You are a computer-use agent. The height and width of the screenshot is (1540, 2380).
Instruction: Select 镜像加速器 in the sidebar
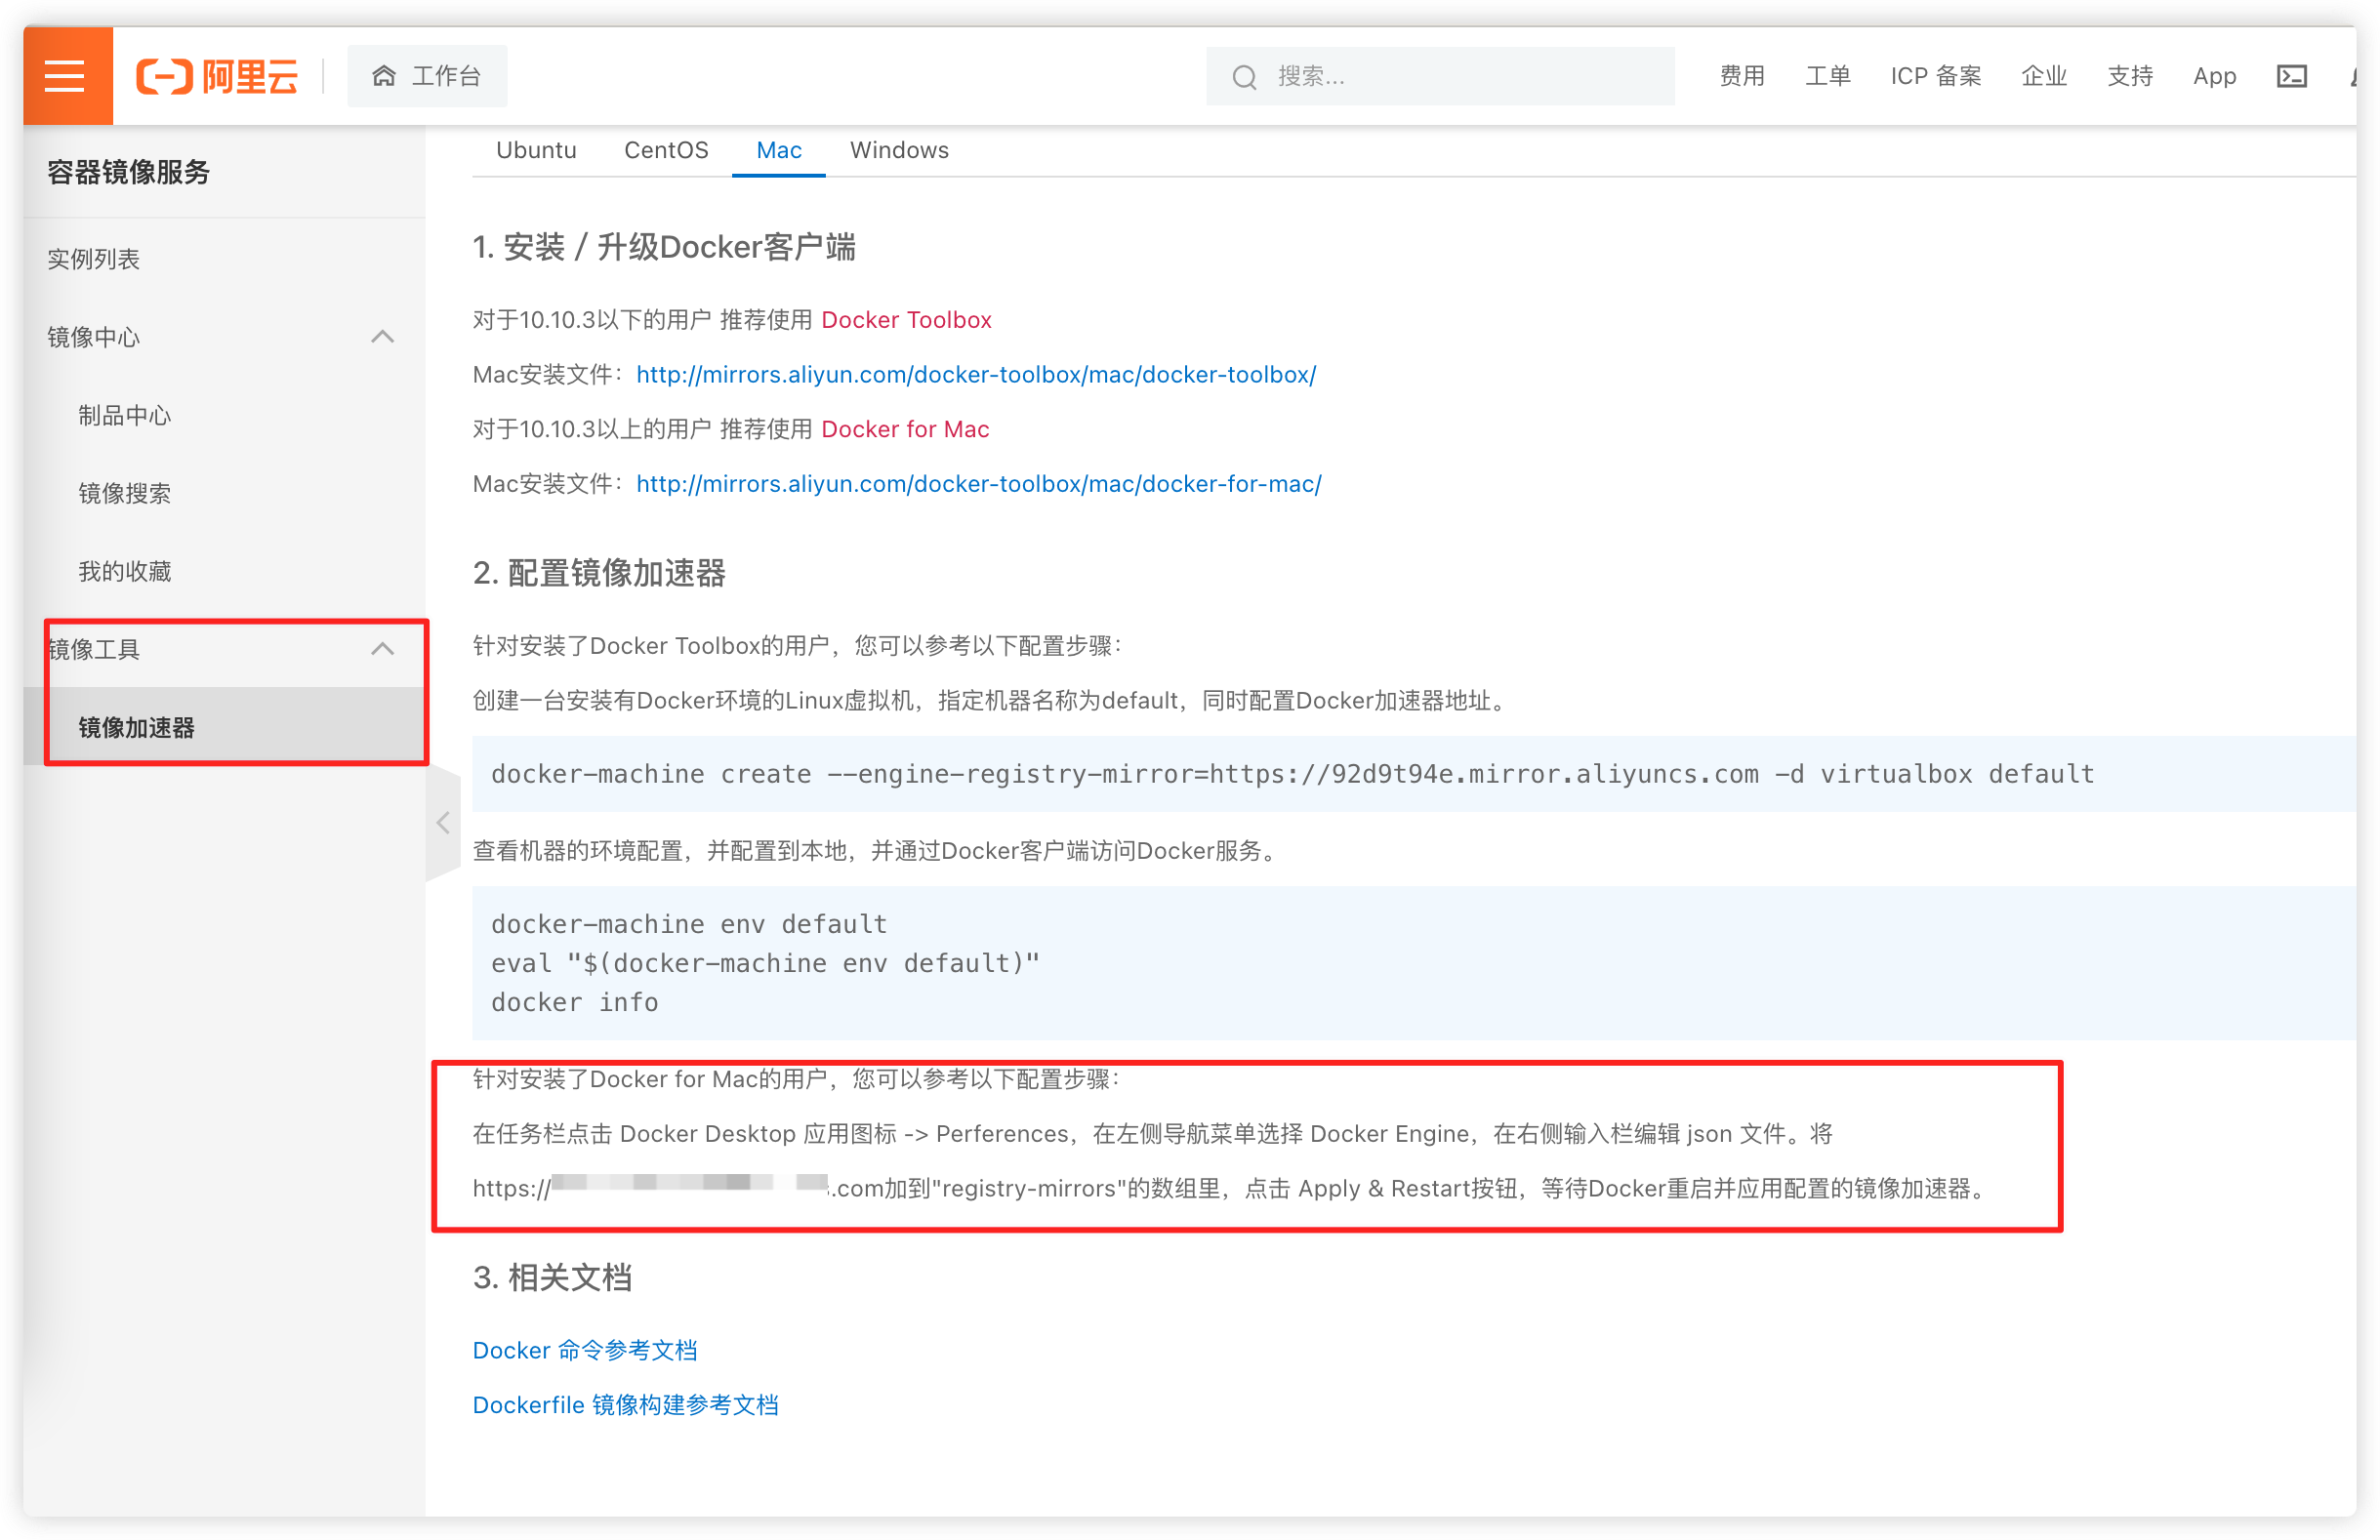[x=224, y=727]
